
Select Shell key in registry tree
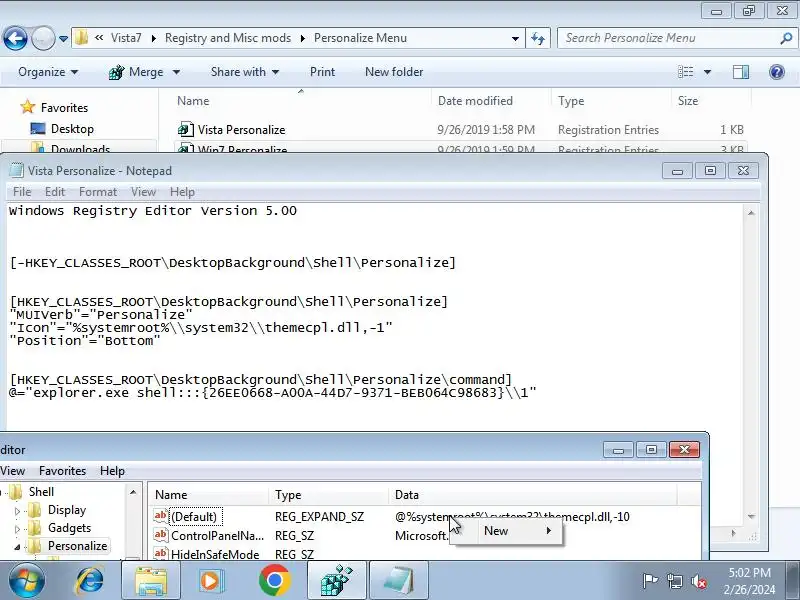coord(41,492)
